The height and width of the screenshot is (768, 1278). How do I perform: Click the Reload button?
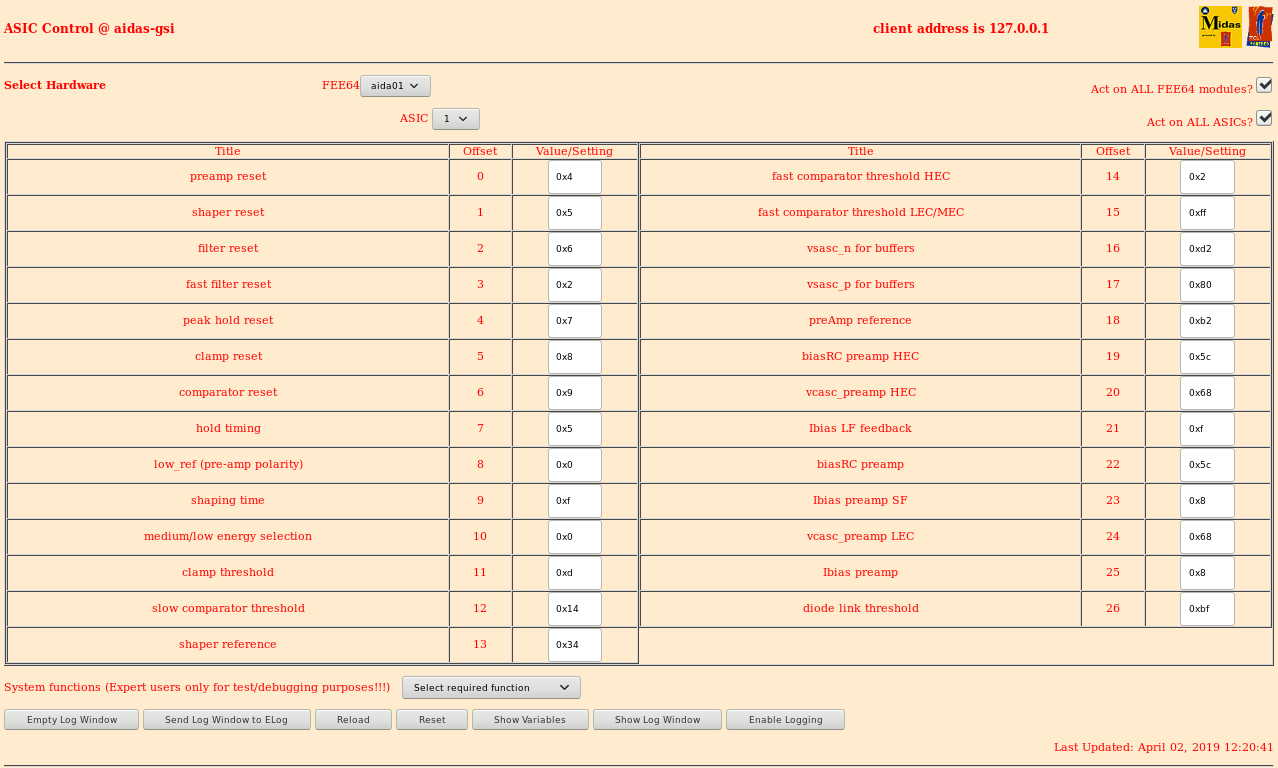(x=353, y=720)
